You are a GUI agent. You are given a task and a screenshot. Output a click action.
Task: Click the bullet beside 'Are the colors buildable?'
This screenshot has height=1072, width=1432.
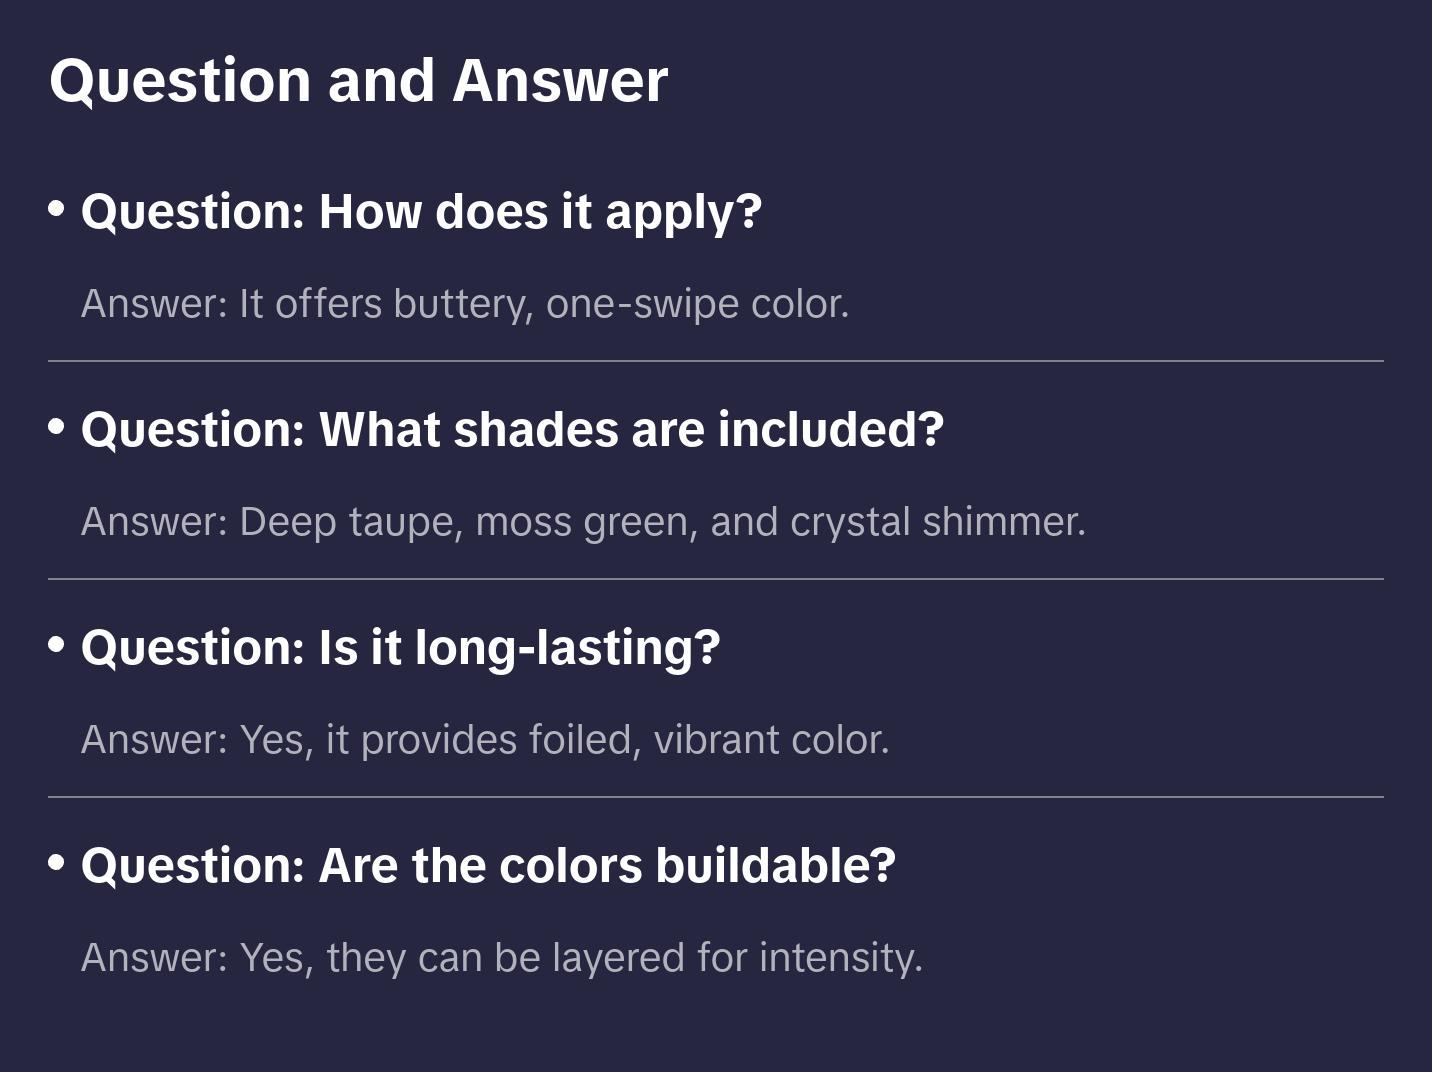tap(56, 863)
